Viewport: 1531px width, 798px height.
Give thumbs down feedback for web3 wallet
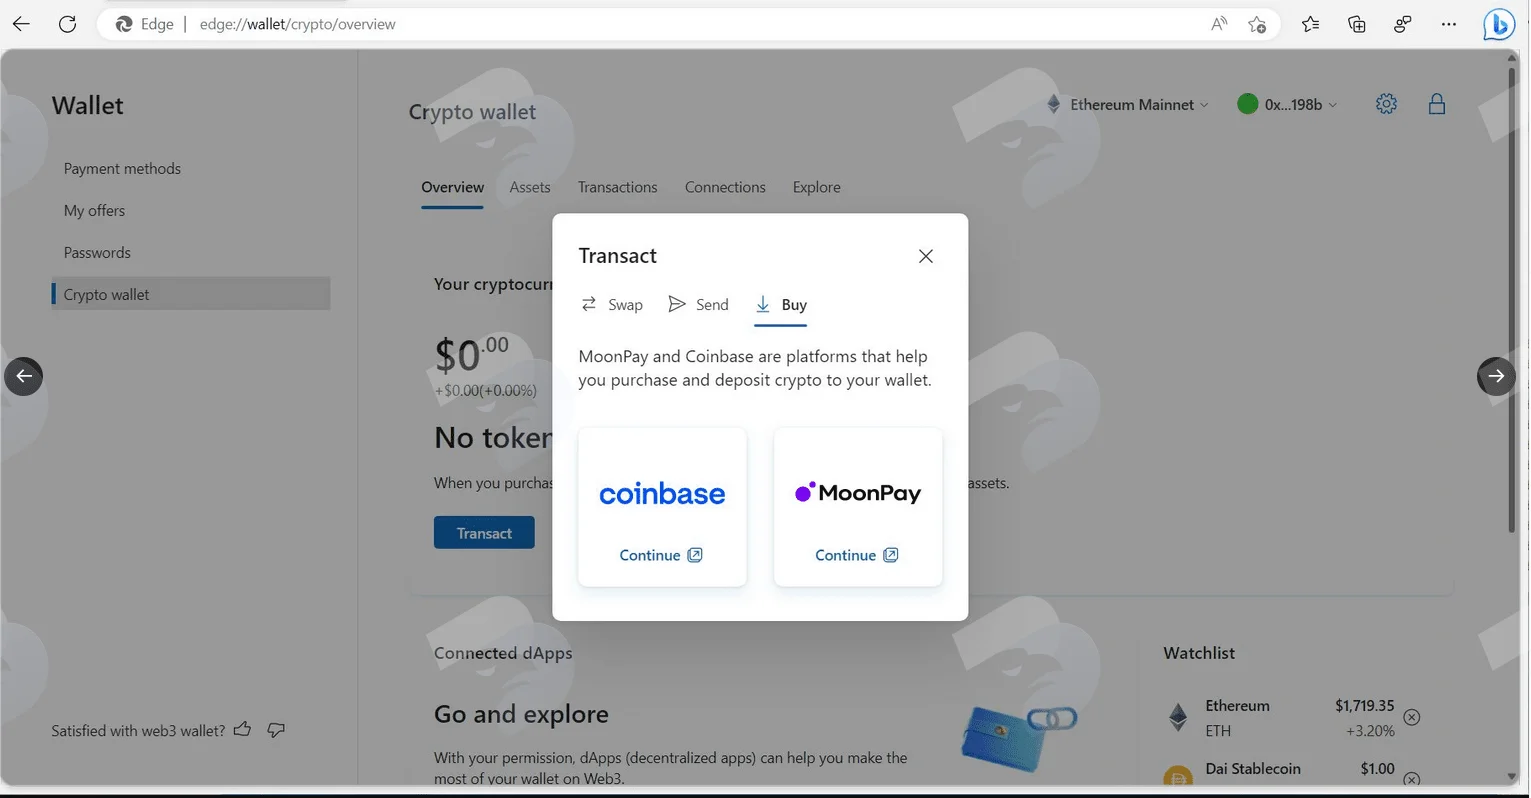[x=276, y=730]
